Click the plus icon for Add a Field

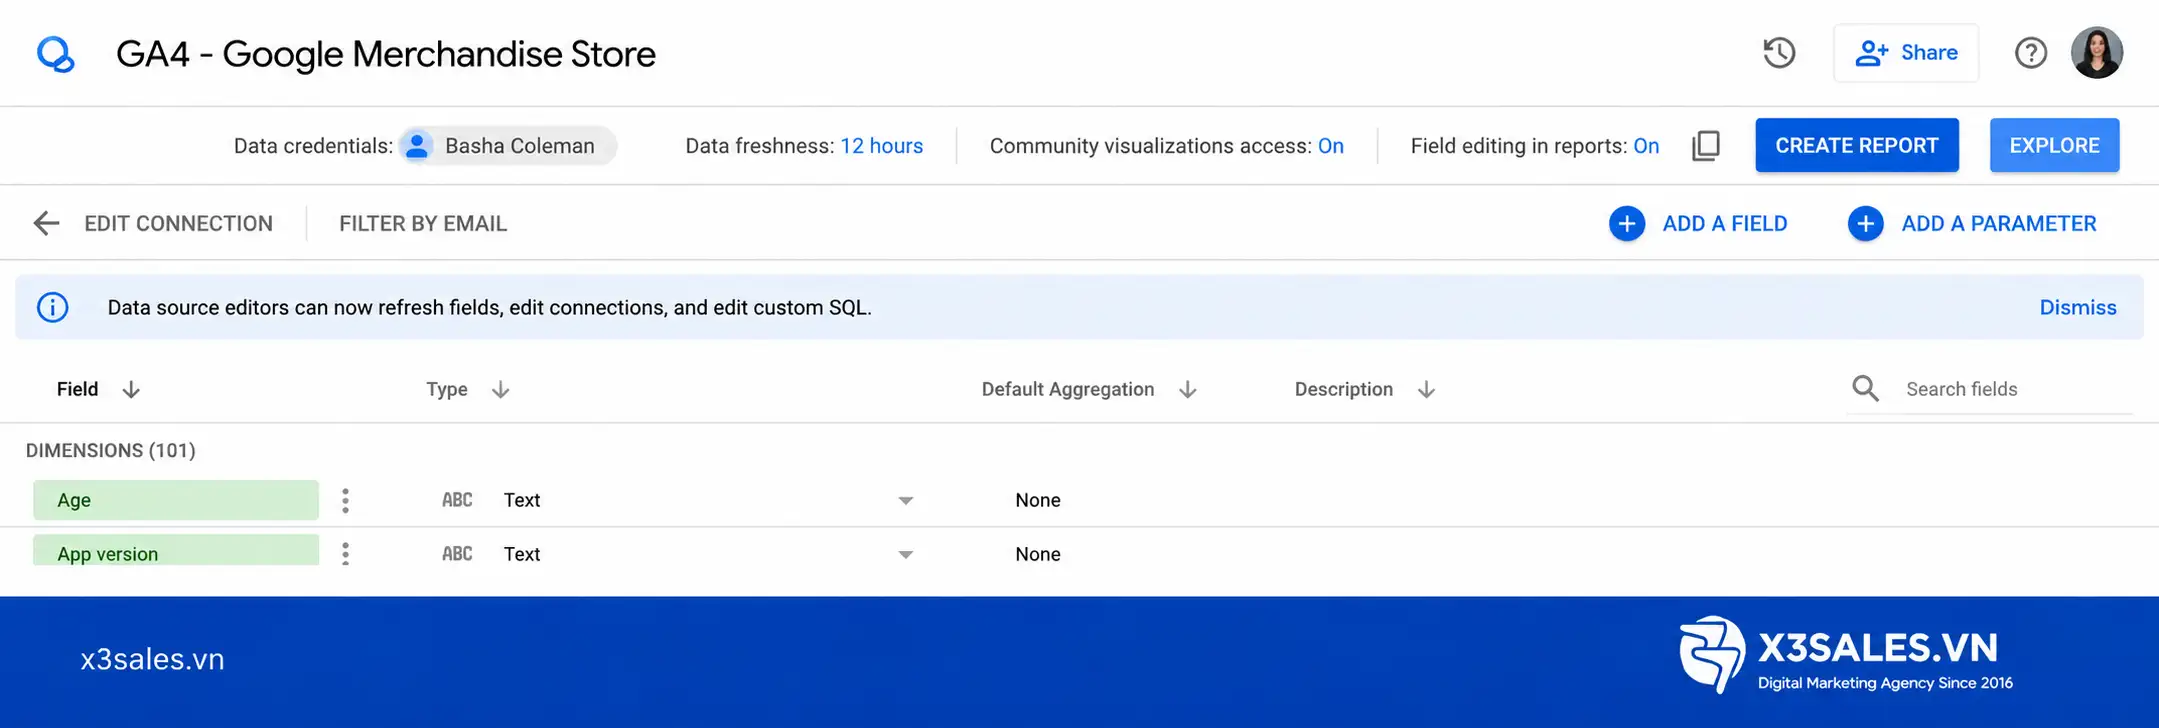pos(1627,223)
